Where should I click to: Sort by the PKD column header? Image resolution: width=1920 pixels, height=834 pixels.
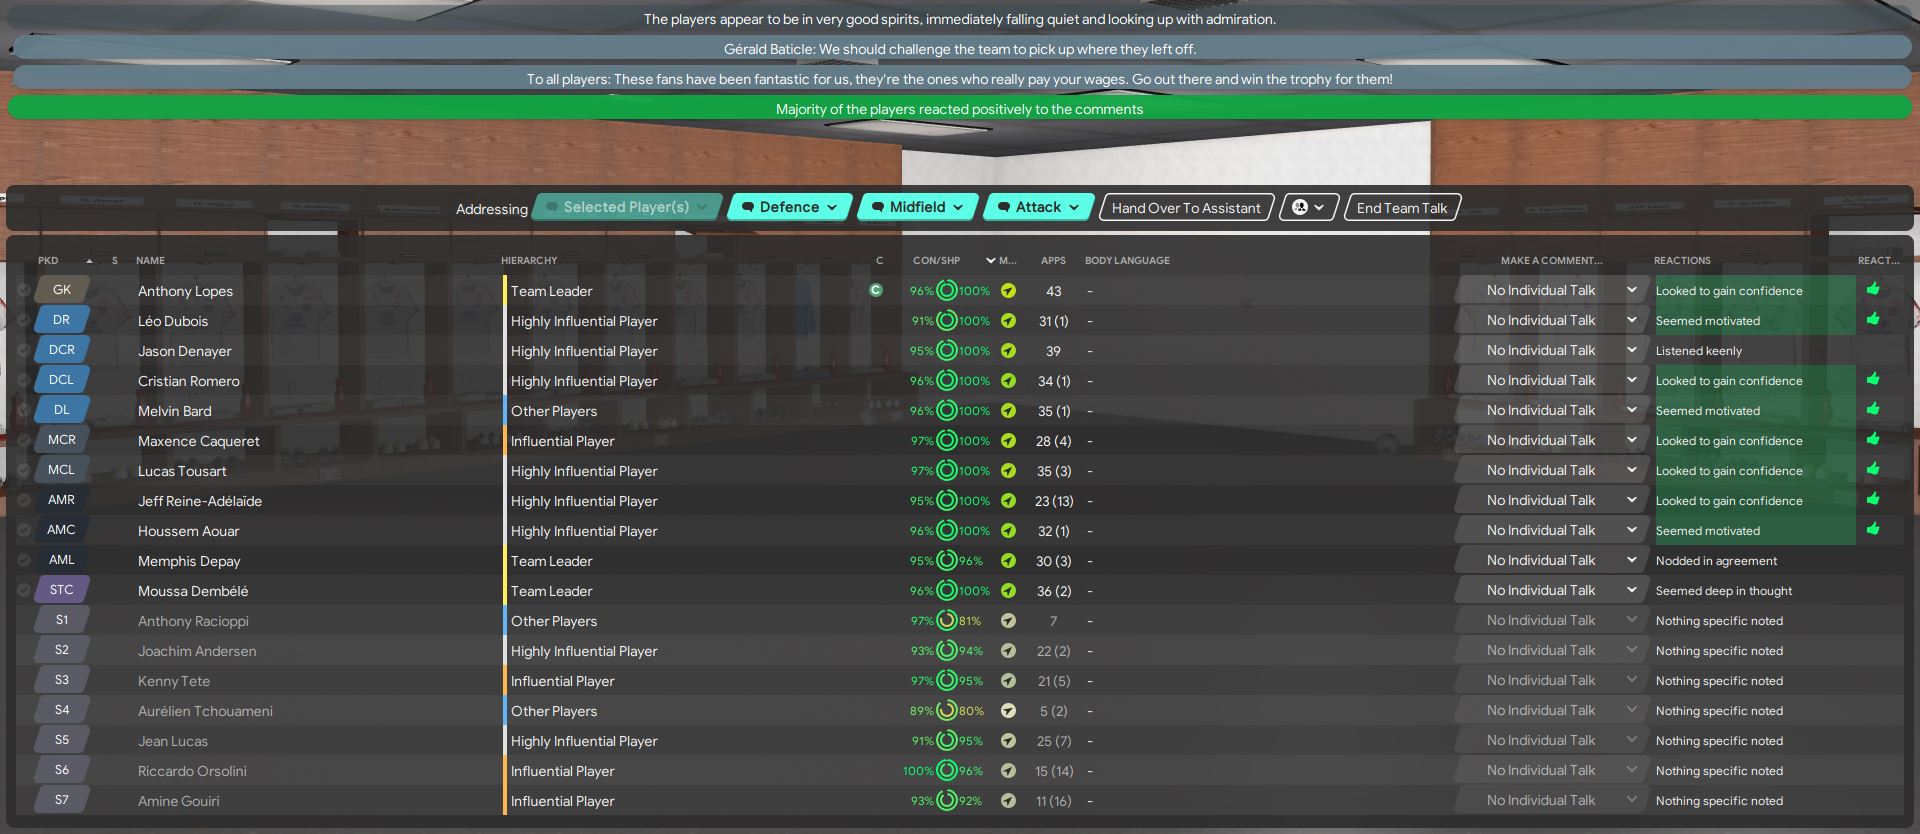click(x=48, y=261)
